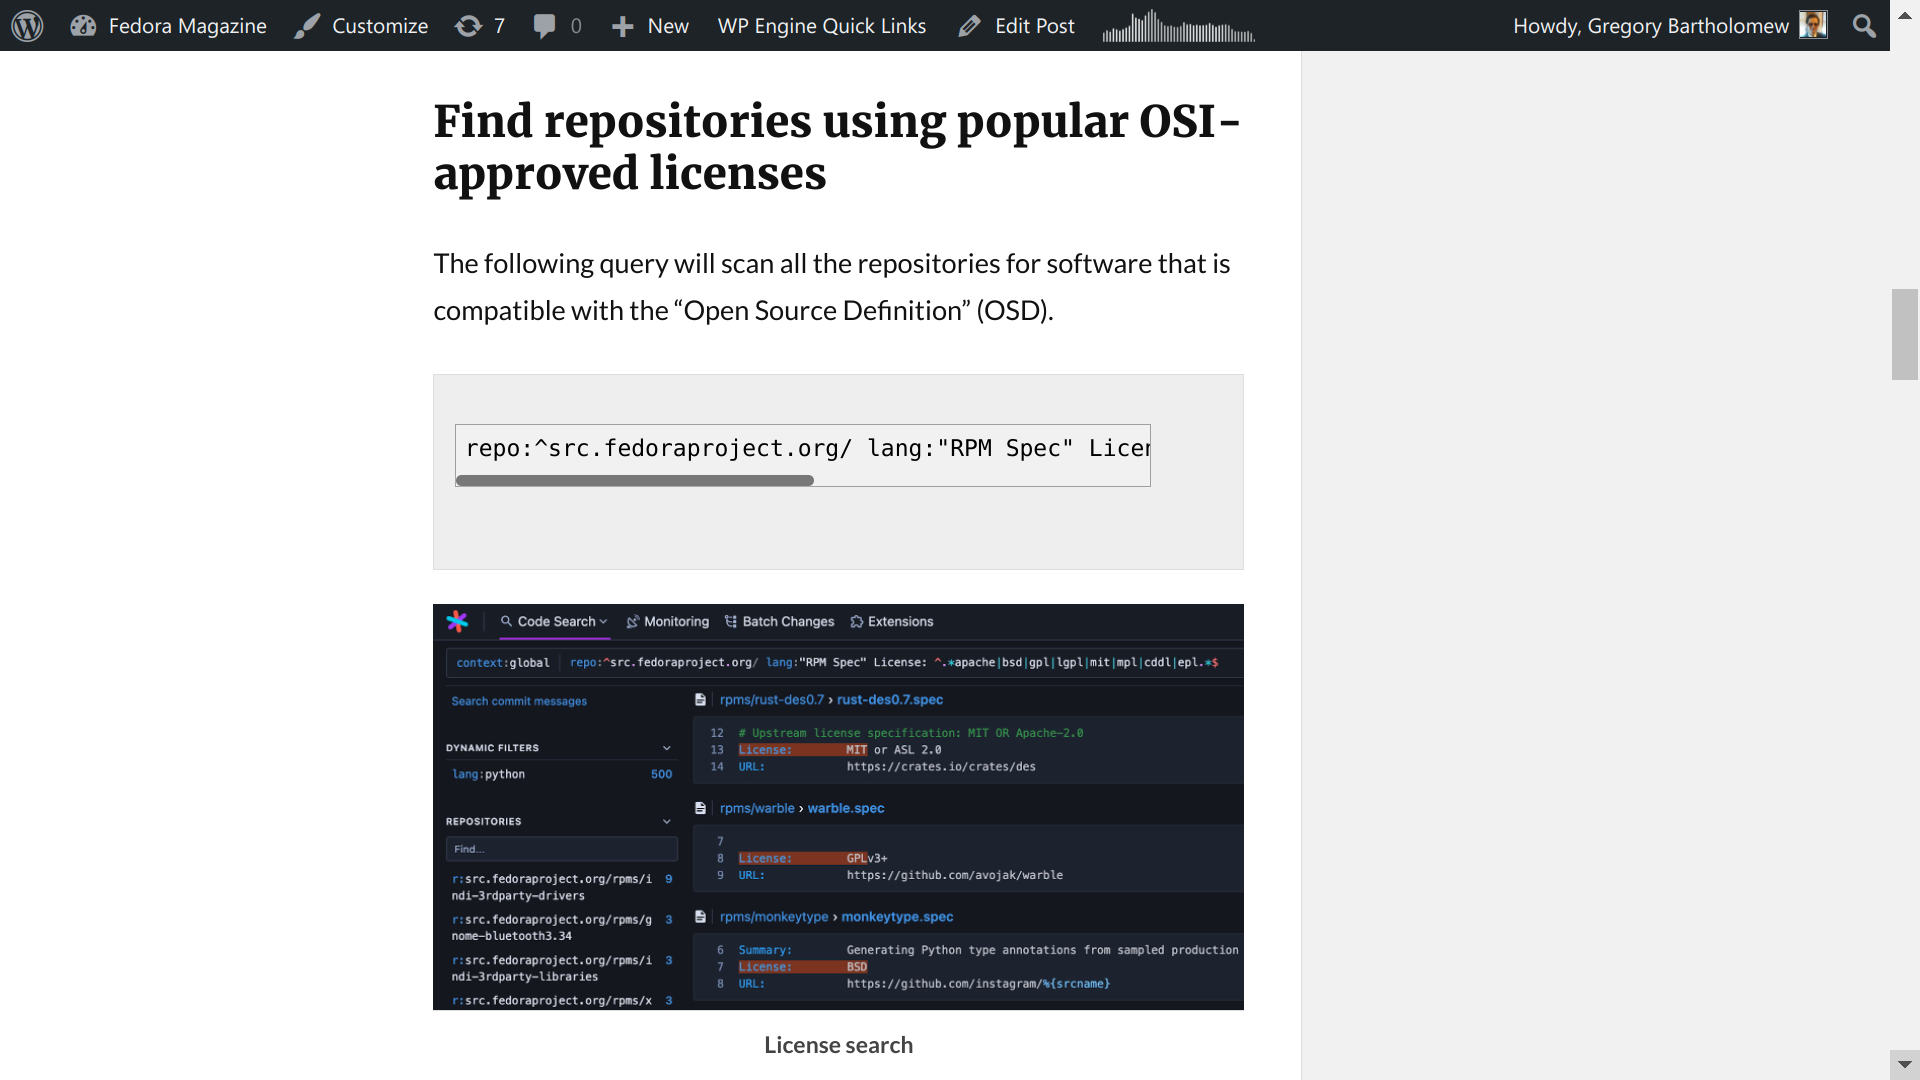Click Edit Post in admin bar
Screen dimensions: 1920x1080
click(x=1016, y=26)
